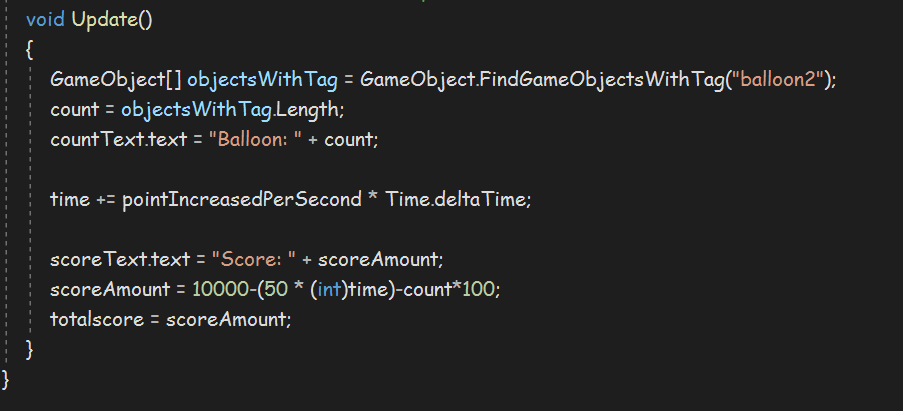This screenshot has height=411, width=903.
Task: Click the final class closing brace
Action: pos(6,379)
